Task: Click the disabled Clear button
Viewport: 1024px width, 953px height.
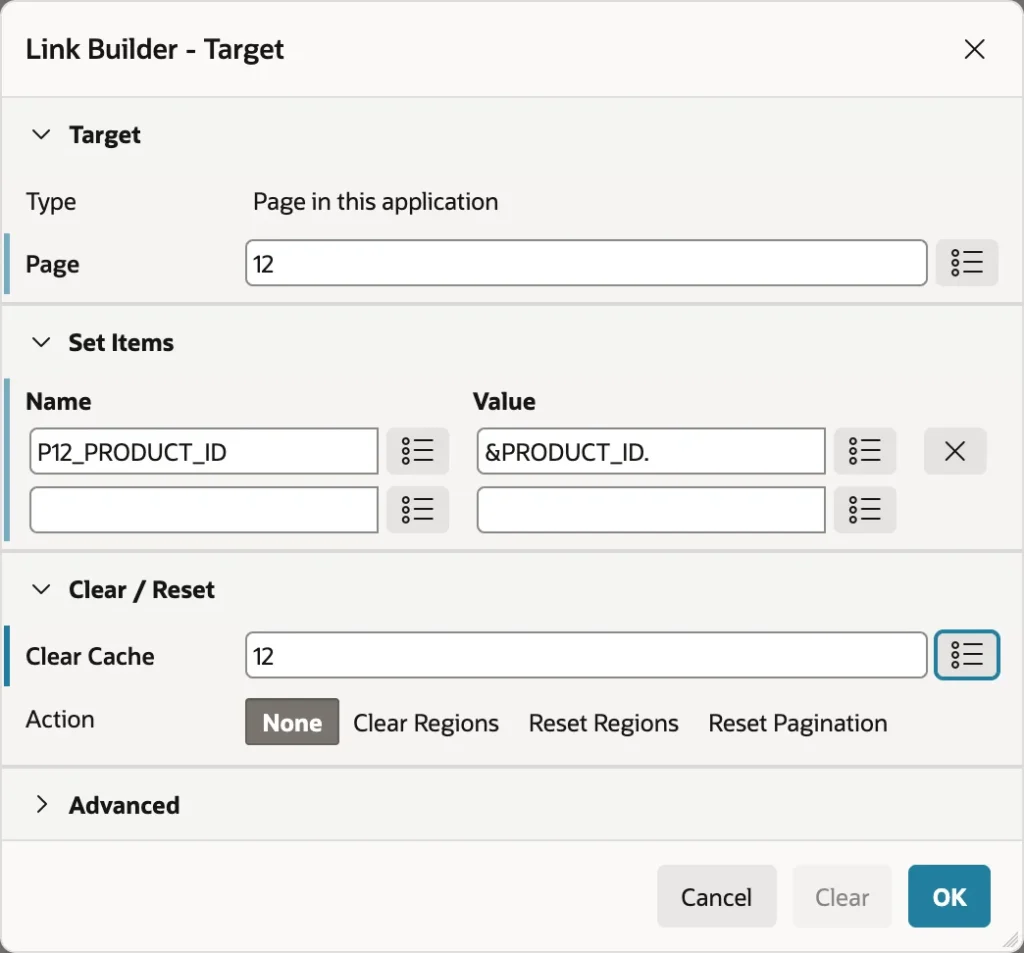Action: point(842,896)
